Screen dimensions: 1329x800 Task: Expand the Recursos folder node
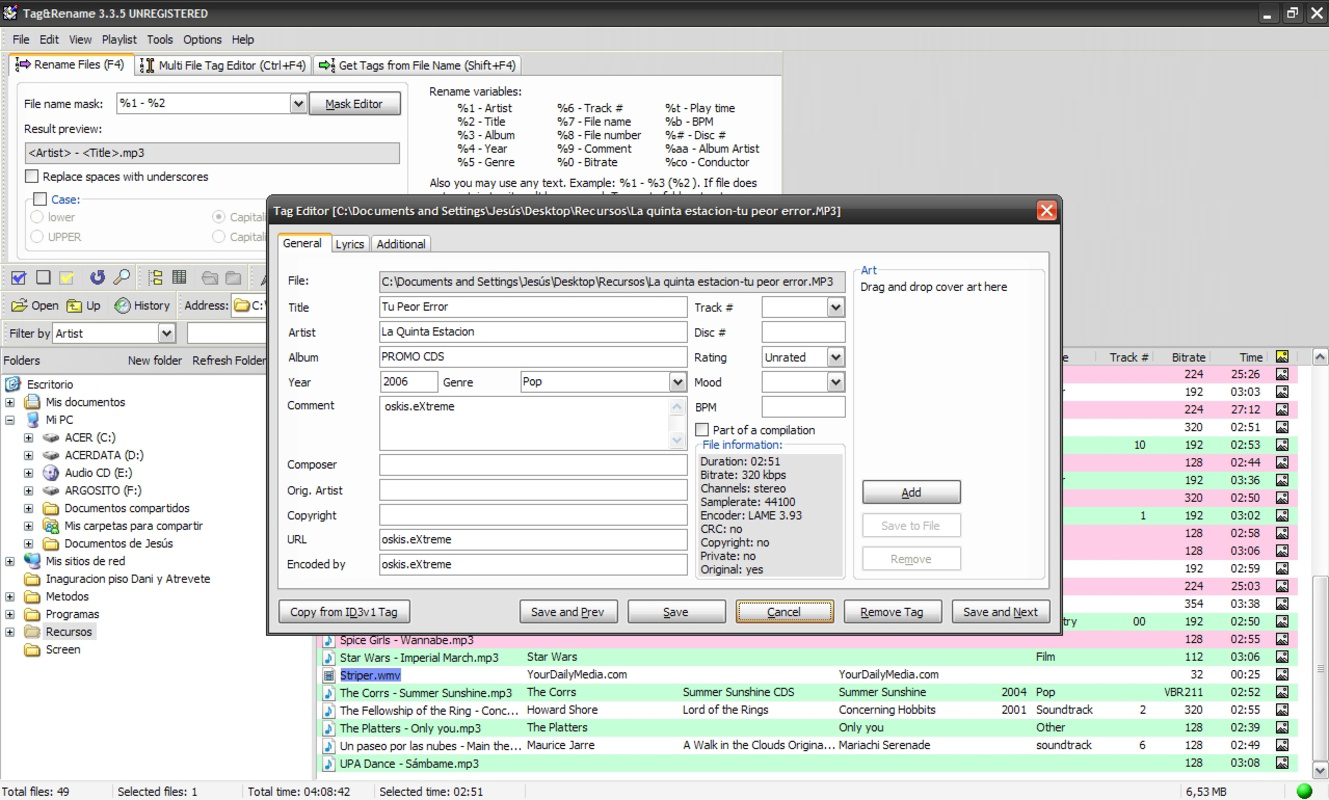tap(10, 632)
